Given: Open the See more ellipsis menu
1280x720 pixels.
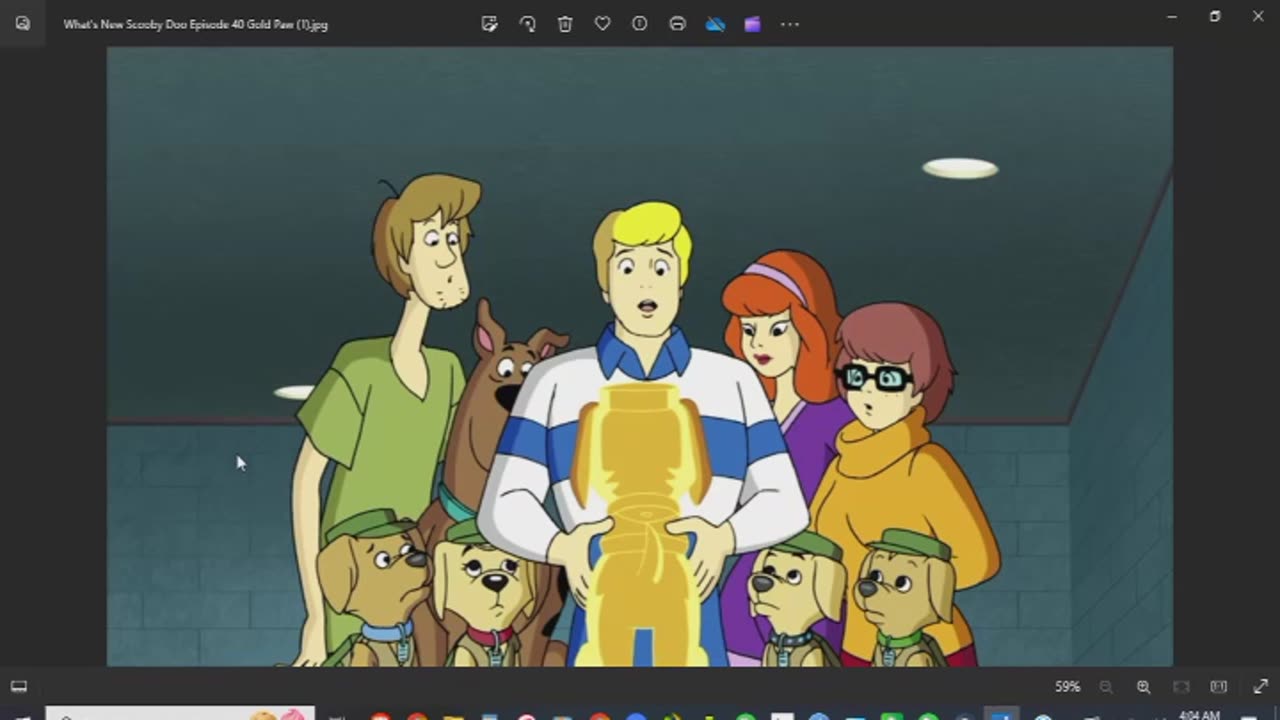Looking at the screenshot, I should pyautogui.click(x=790, y=24).
